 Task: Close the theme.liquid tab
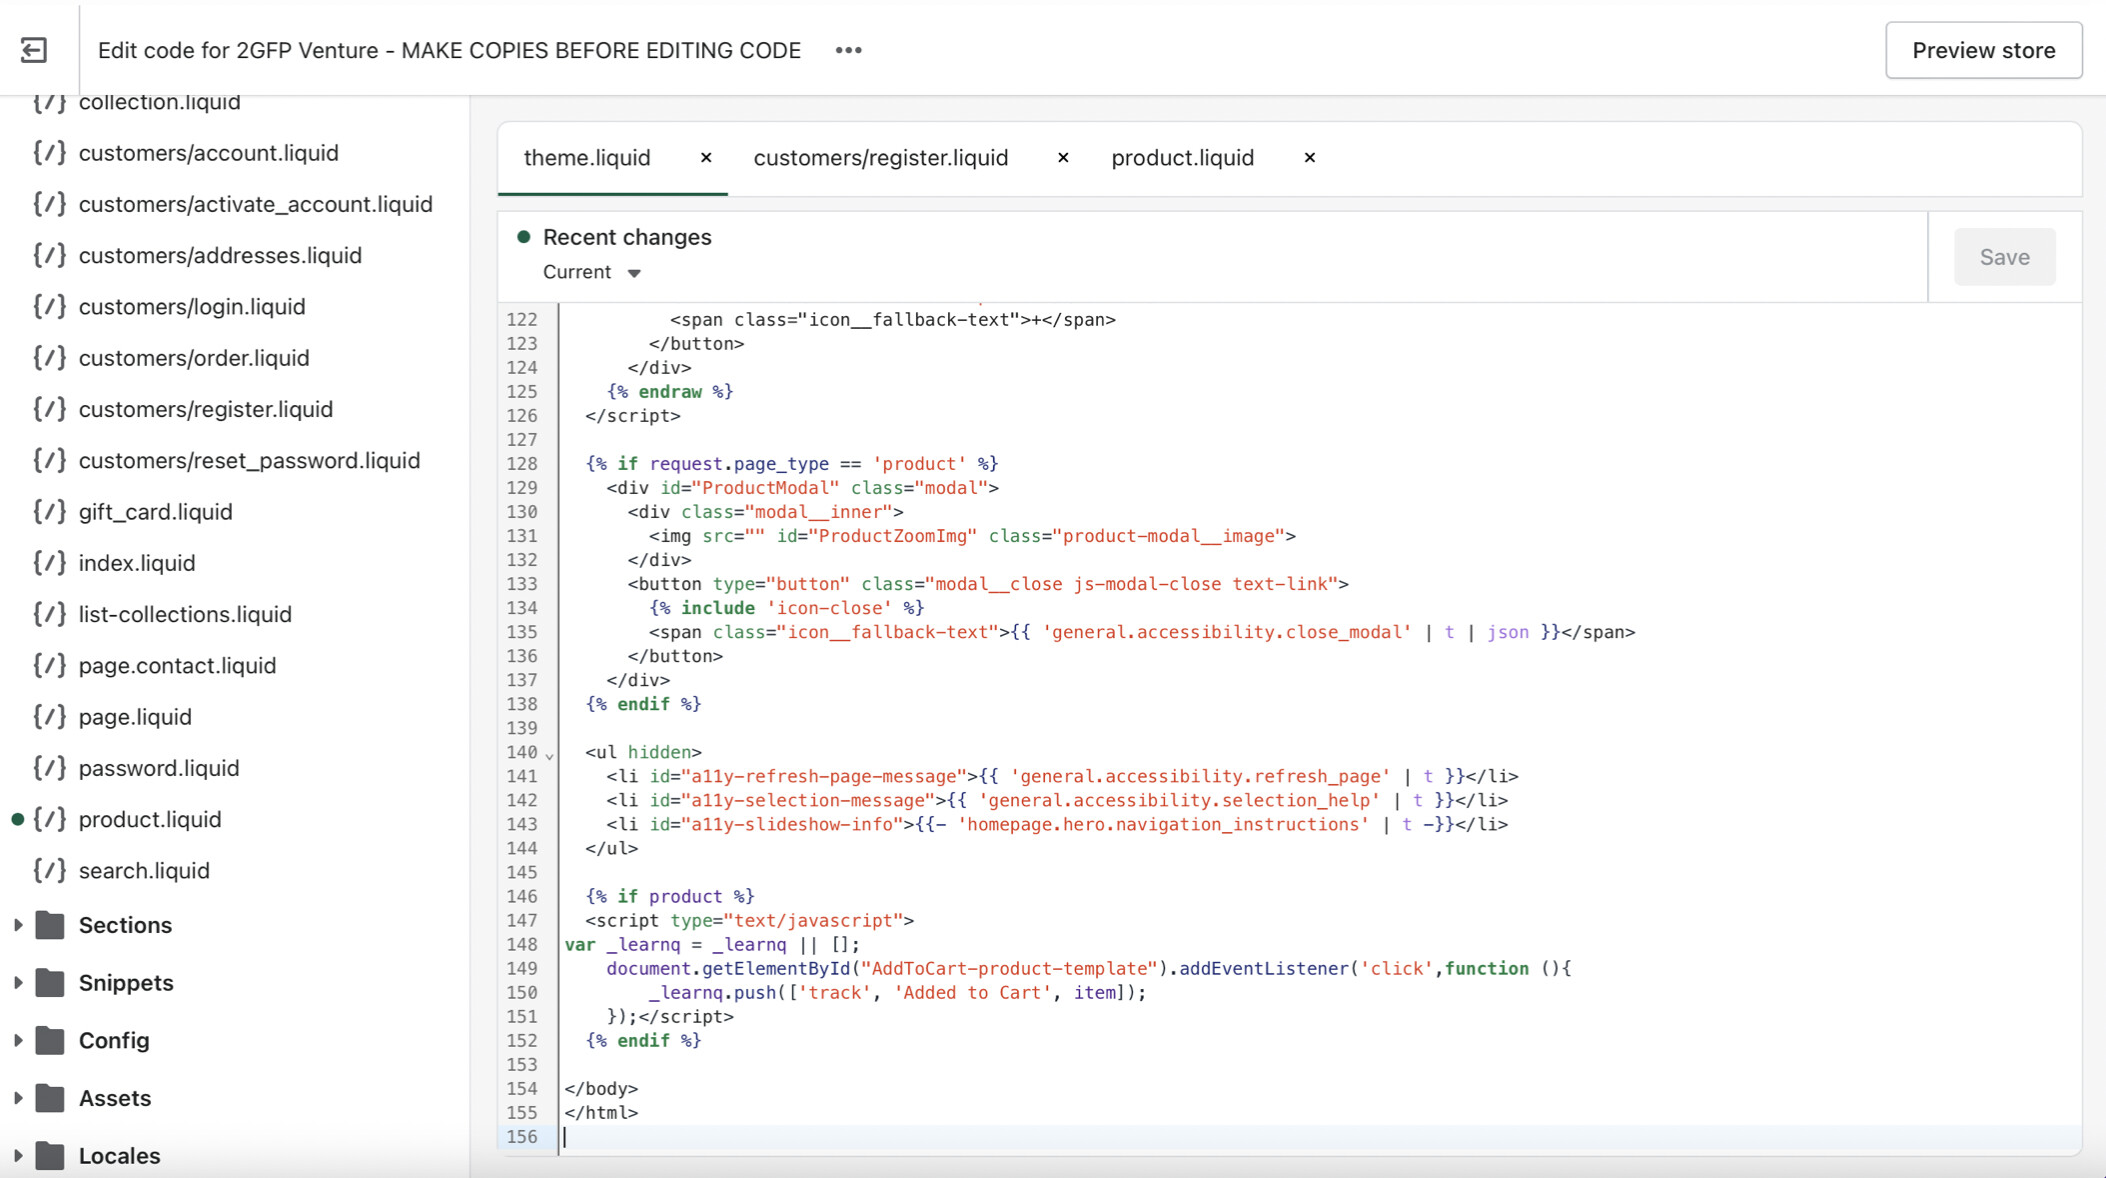[706, 158]
